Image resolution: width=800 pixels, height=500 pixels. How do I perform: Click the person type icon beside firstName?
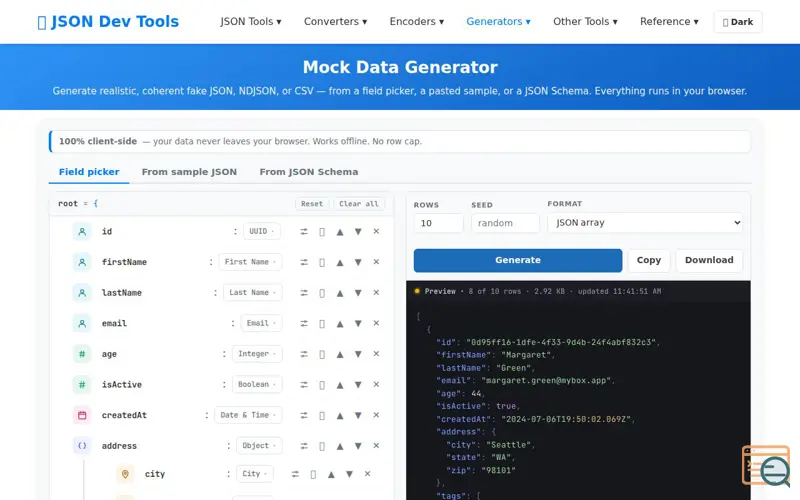(x=82, y=262)
